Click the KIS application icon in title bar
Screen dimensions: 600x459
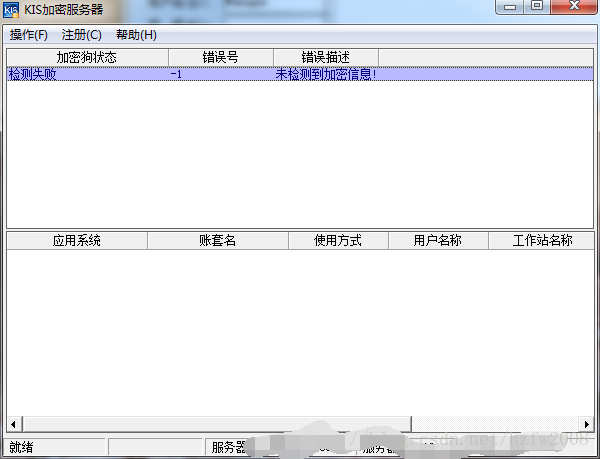pyautogui.click(x=11, y=10)
